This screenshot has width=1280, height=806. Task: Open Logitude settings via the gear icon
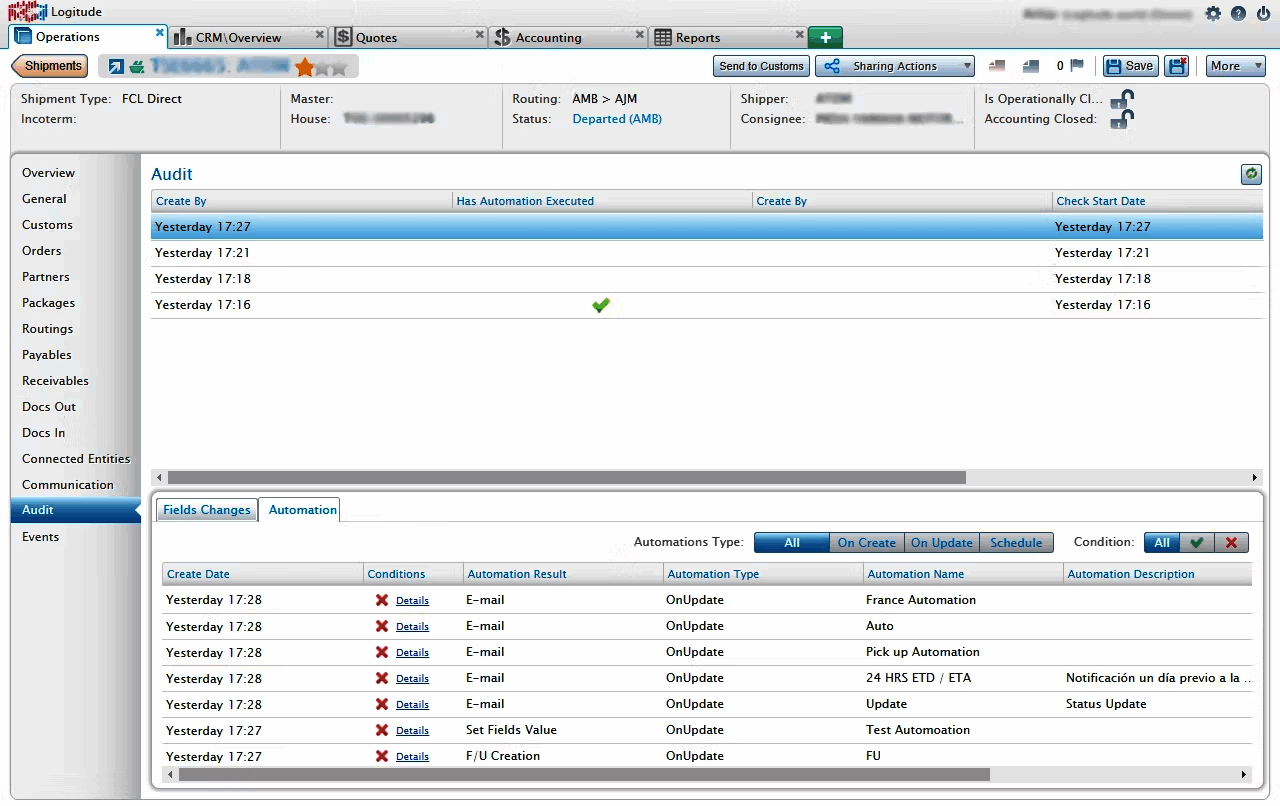1213,12
